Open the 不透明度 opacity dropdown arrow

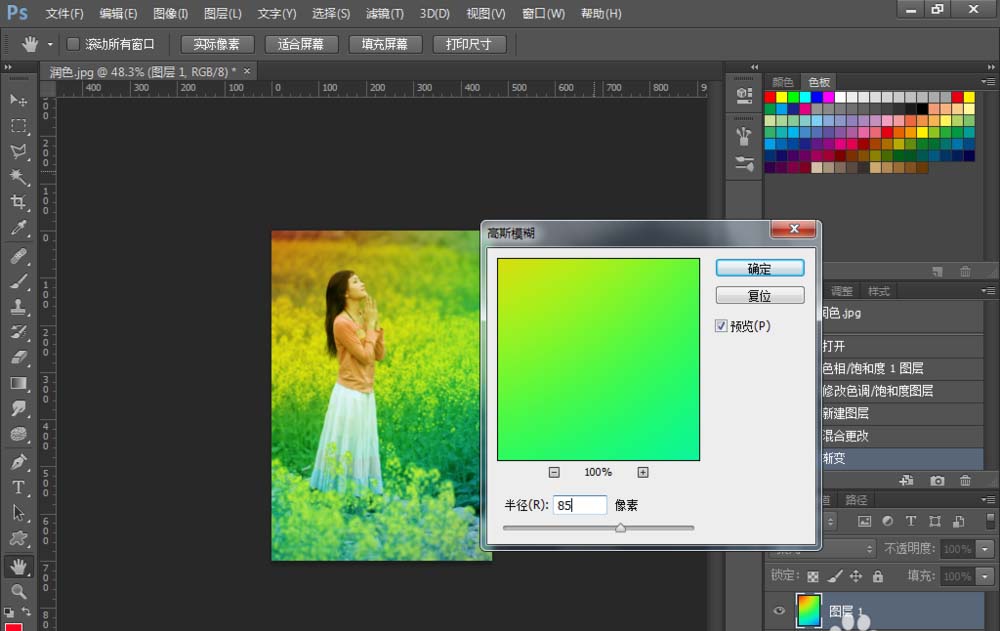[985, 549]
